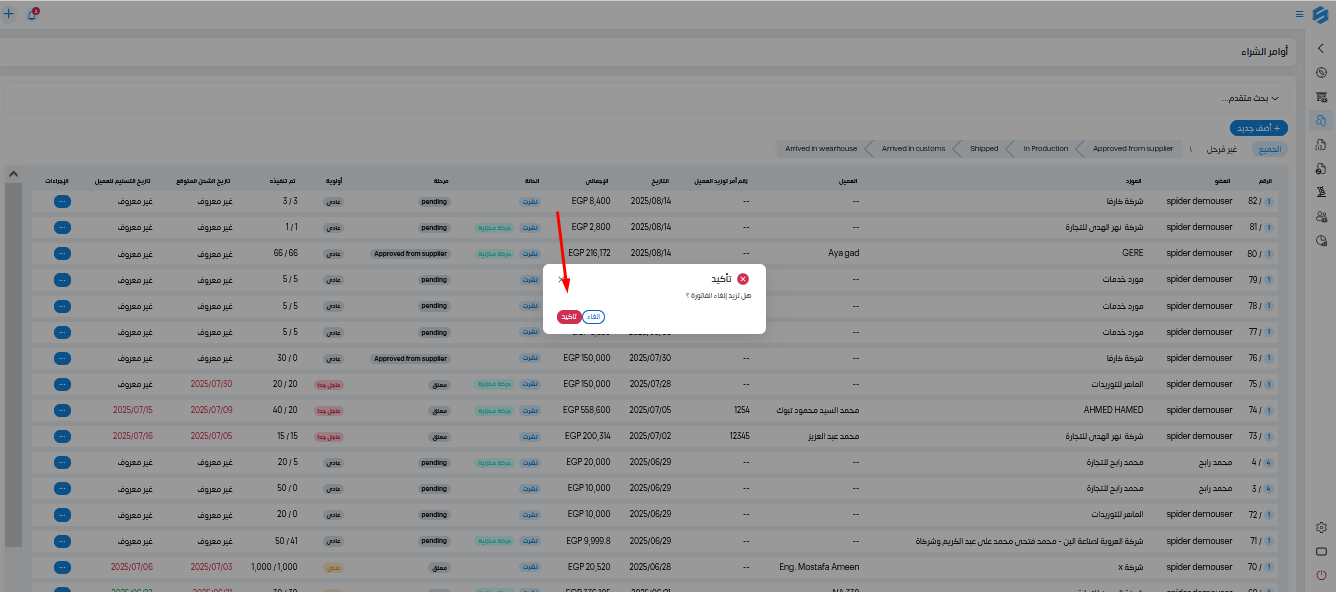Open the users icon in sidebar
Screen dimensions: 1336x592
coord(1321,216)
